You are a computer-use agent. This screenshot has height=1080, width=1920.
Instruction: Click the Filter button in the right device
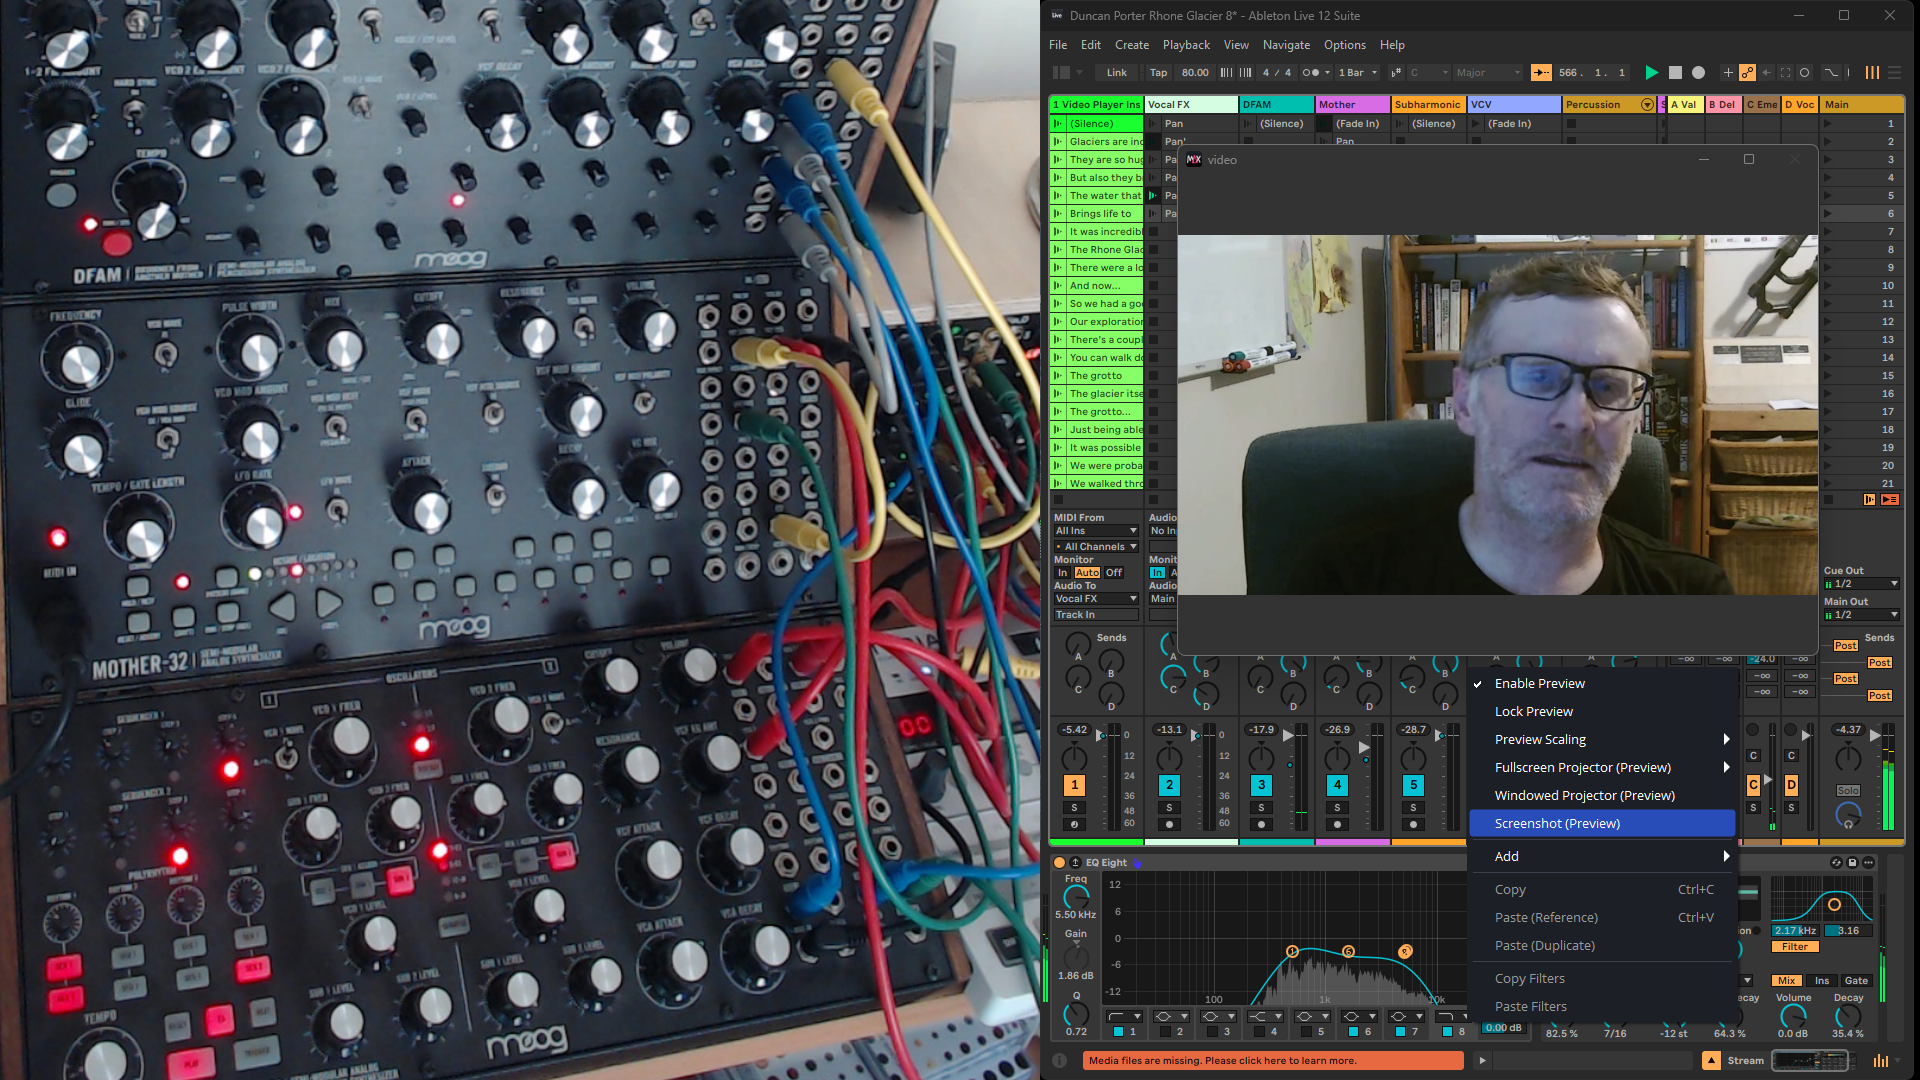coord(1795,947)
